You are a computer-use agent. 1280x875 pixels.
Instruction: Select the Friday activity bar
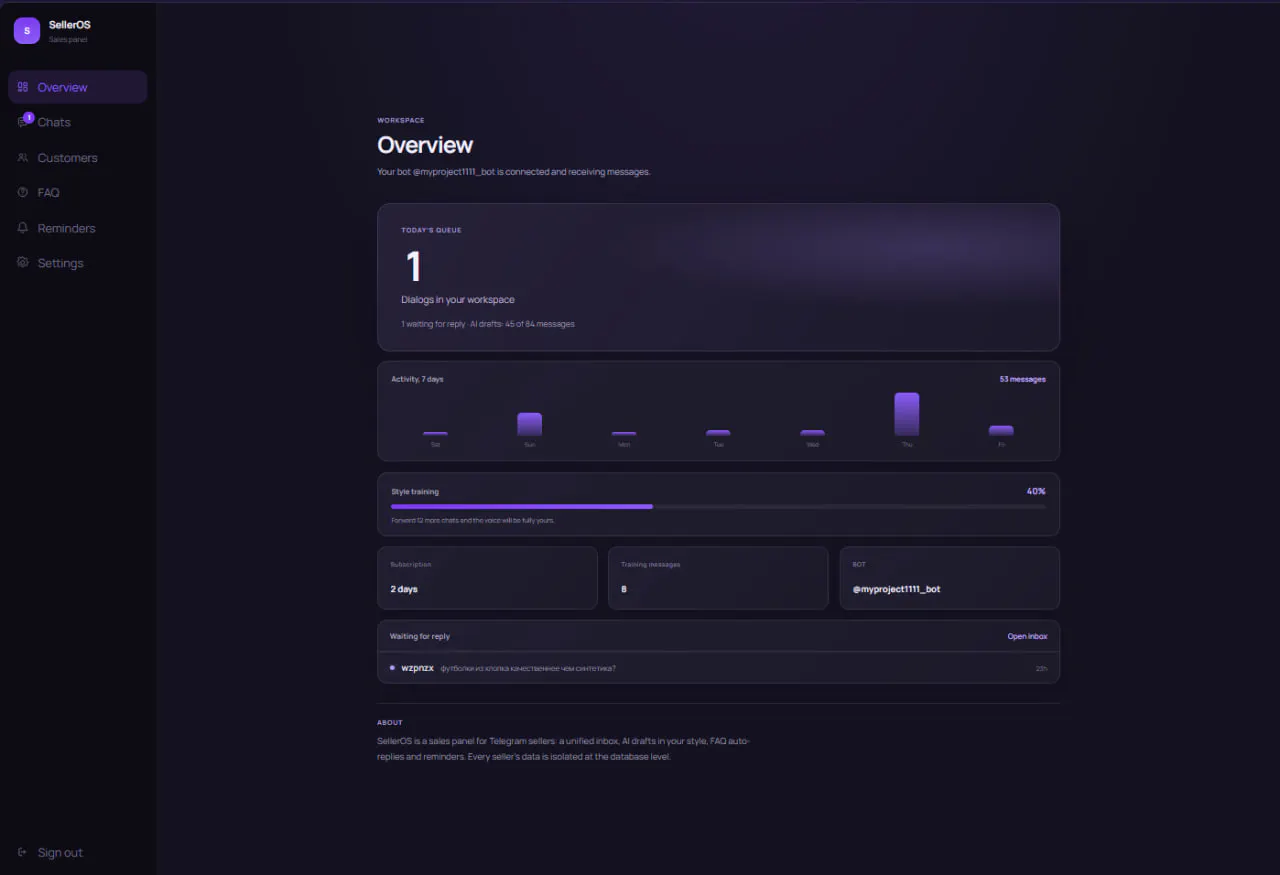pos(1001,430)
